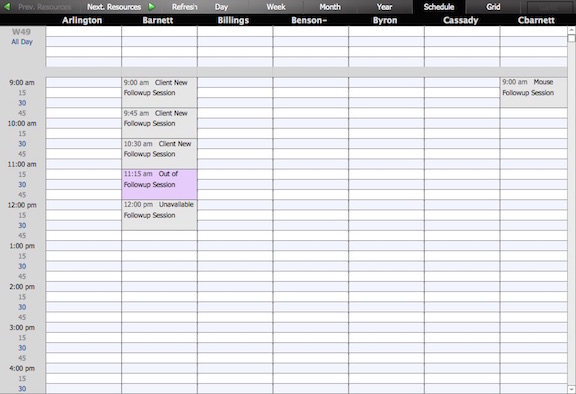Image resolution: width=576 pixels, height=394 pixels.
Task: Switch to the Day view
Action: click(221, 7)
